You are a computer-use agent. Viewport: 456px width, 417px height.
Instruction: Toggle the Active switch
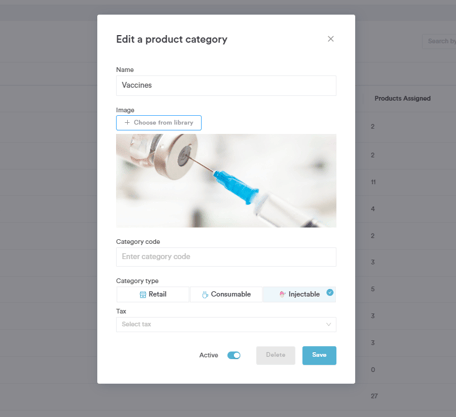point(234,355)
